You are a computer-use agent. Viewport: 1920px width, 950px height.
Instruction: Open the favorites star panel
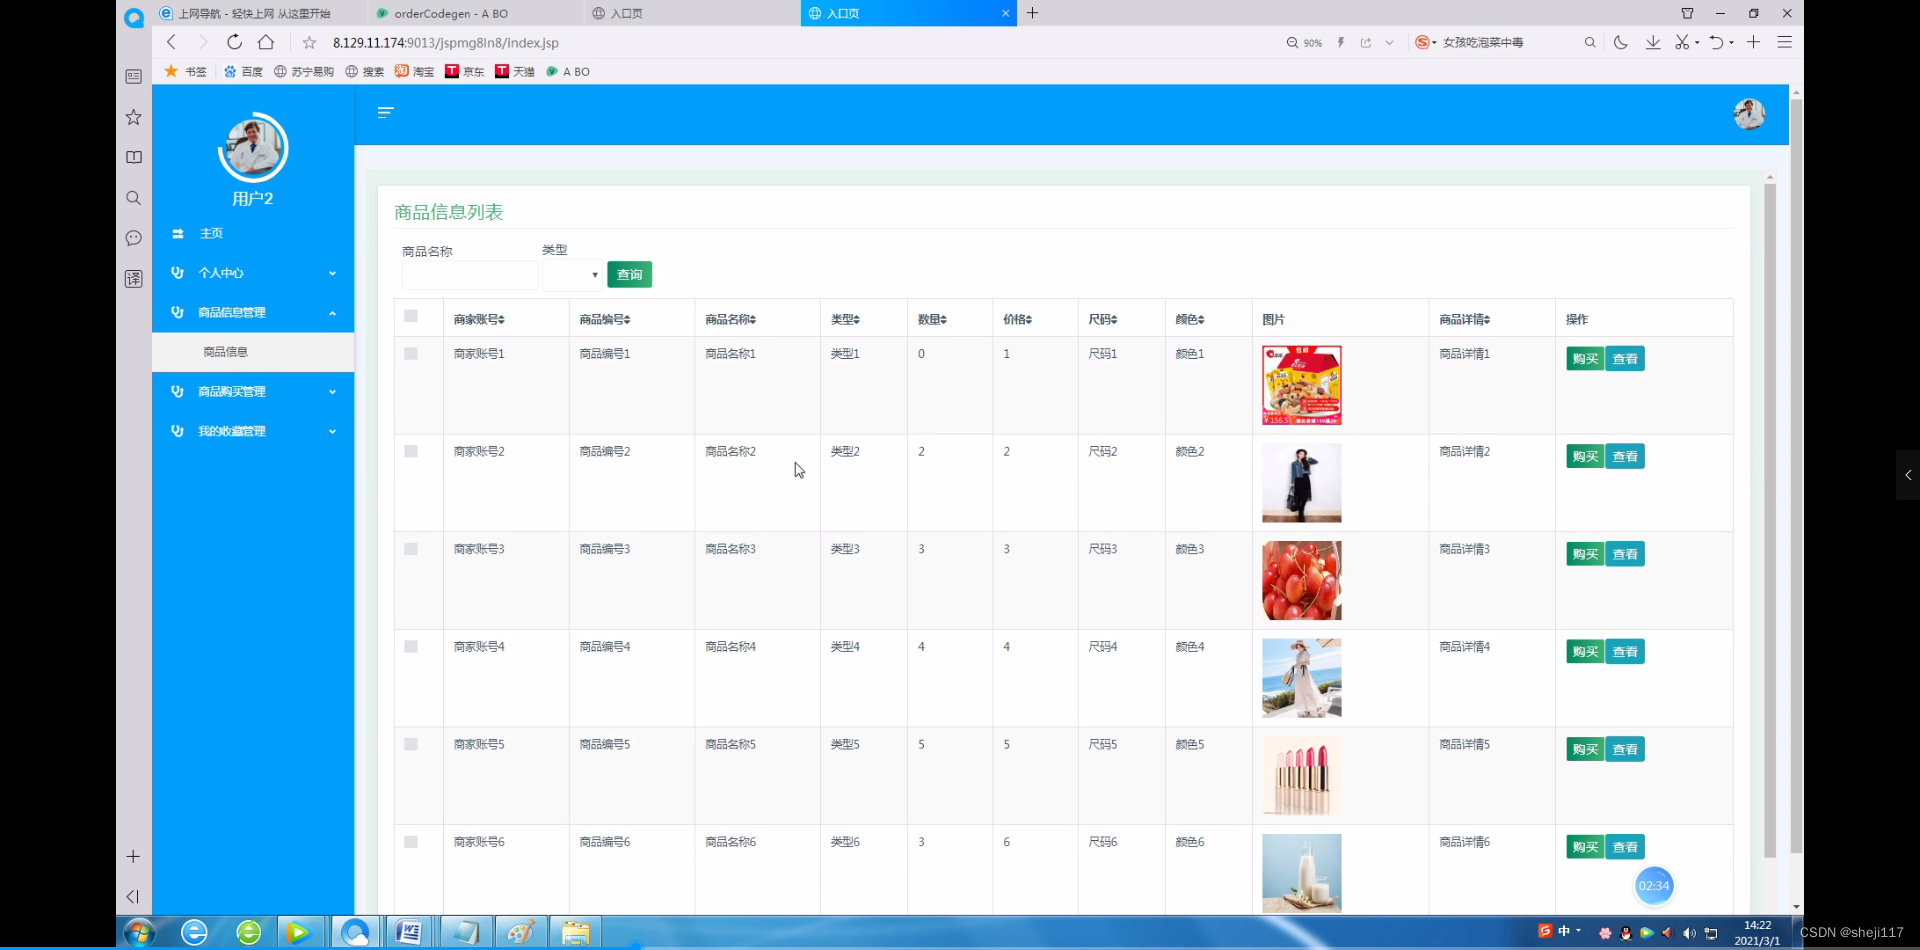coord(133,117)
